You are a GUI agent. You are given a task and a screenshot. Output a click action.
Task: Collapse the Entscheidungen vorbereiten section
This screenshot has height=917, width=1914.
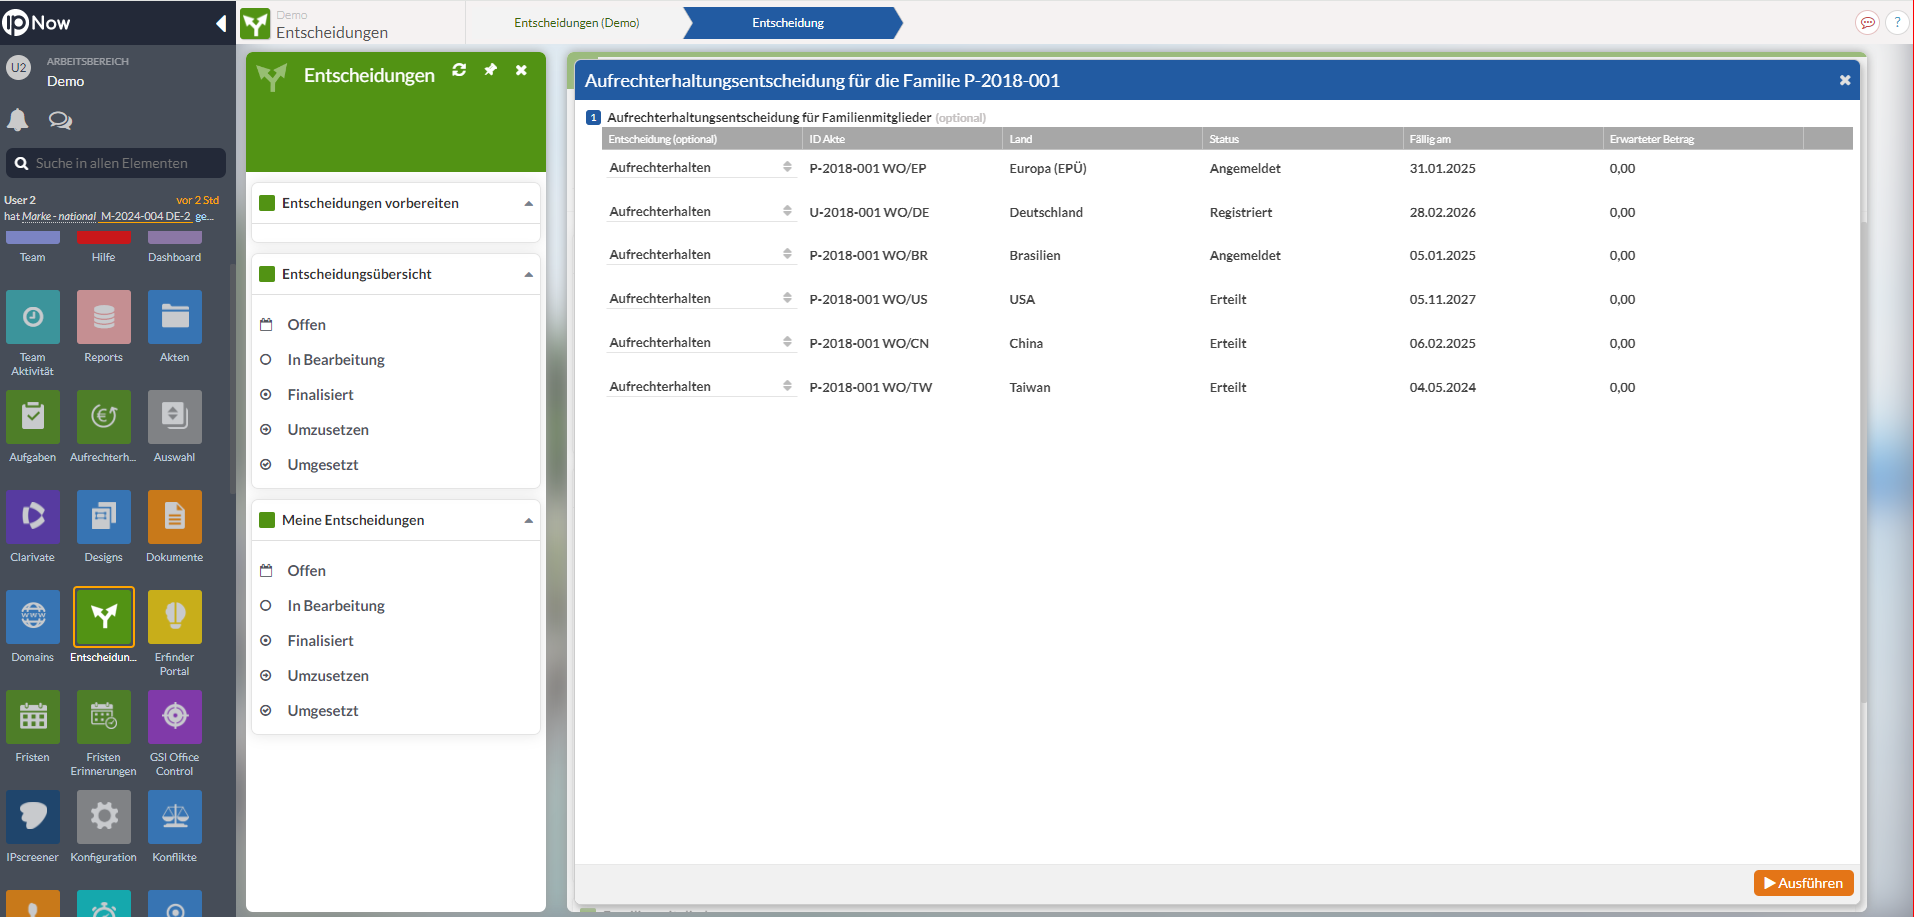click(529, 203)
